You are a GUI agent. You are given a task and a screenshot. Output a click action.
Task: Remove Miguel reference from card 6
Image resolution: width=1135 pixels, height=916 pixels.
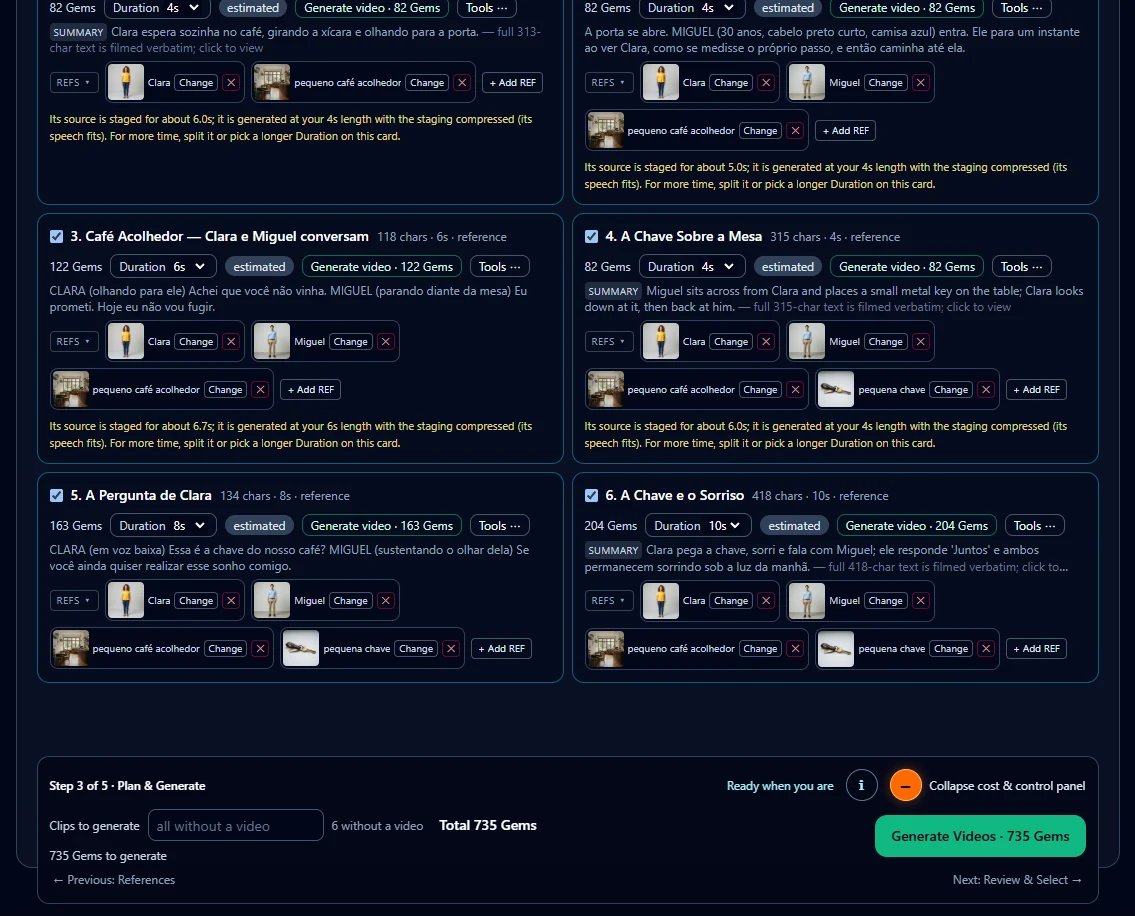[921, 601]
